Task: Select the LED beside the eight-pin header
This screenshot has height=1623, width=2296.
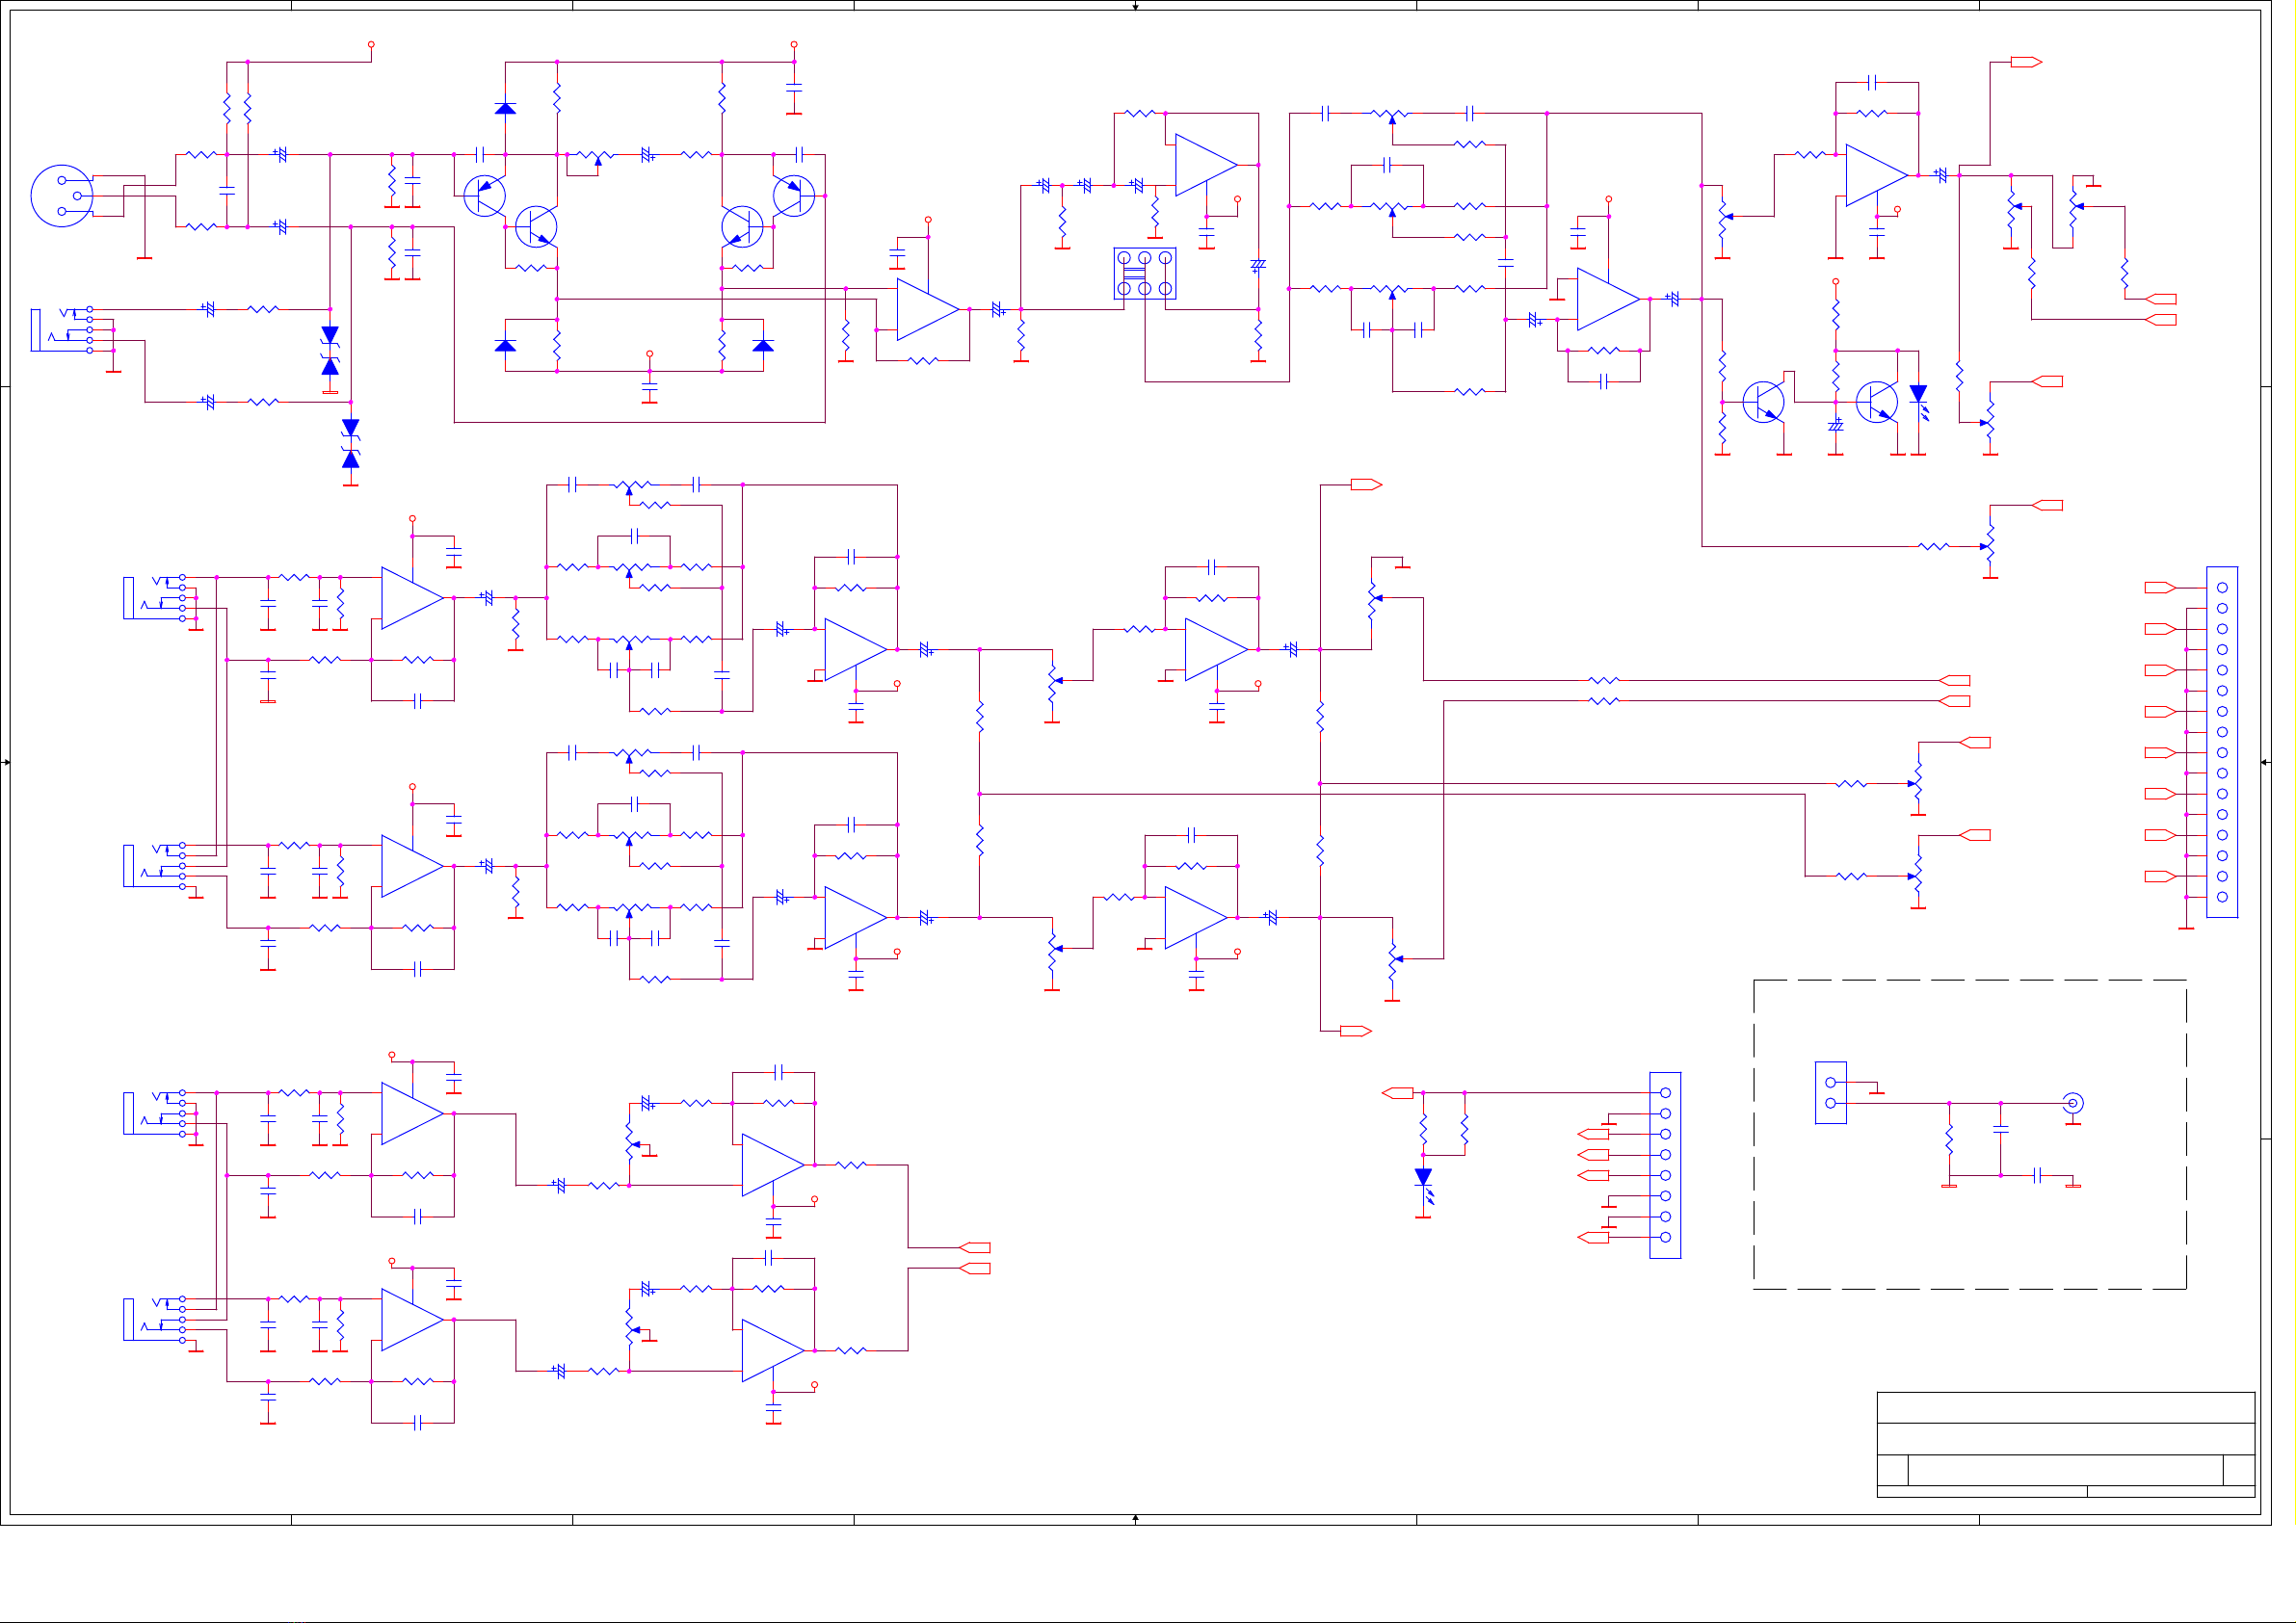Action: point(1424,1185)
